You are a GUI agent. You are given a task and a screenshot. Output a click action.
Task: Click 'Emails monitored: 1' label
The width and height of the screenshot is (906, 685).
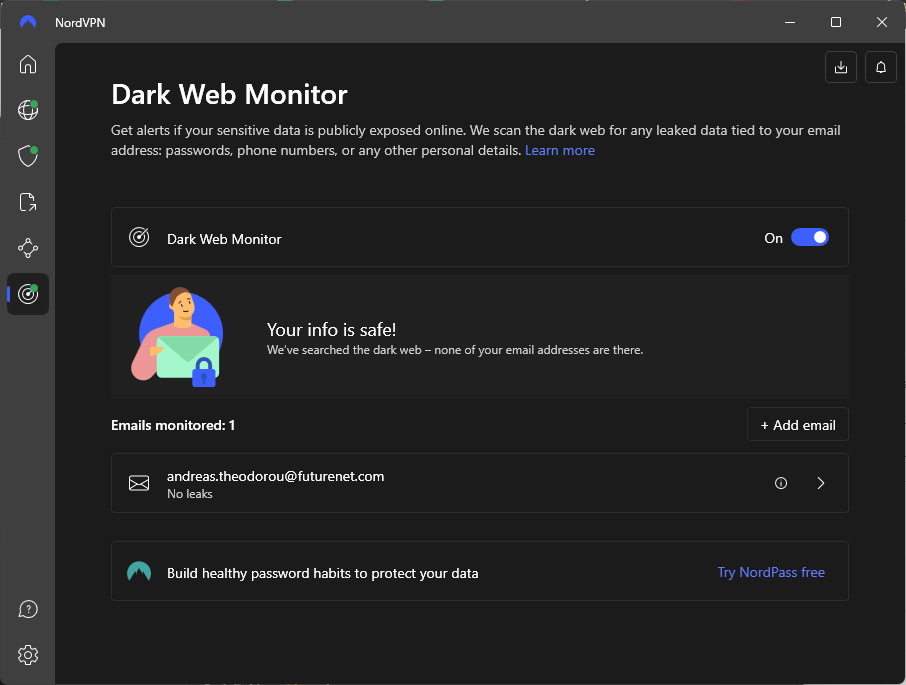[x=173, y=426]
